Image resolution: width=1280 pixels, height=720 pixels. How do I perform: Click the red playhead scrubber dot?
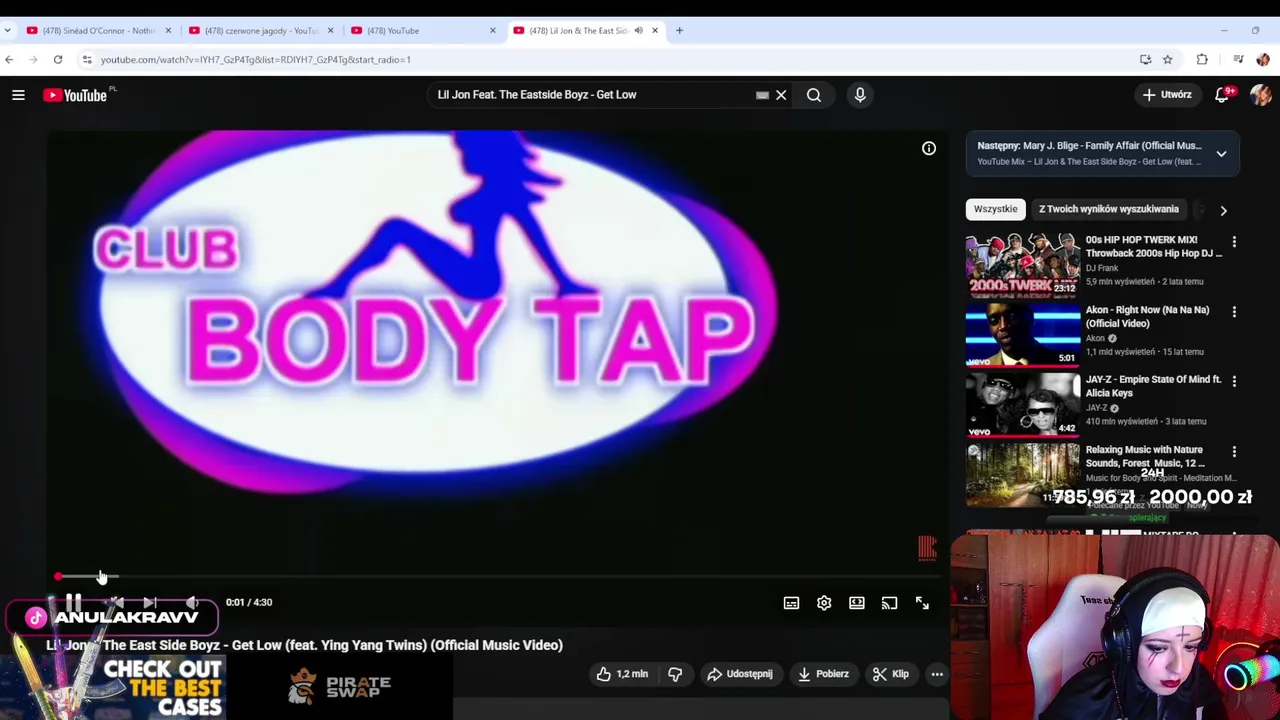pyautogui.click(x=58, y=577)
